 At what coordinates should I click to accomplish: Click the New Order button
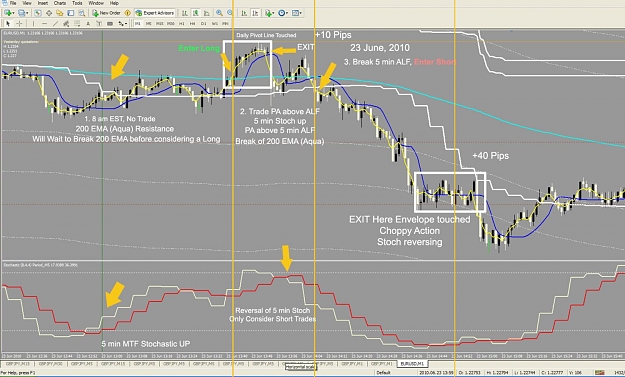106,13
